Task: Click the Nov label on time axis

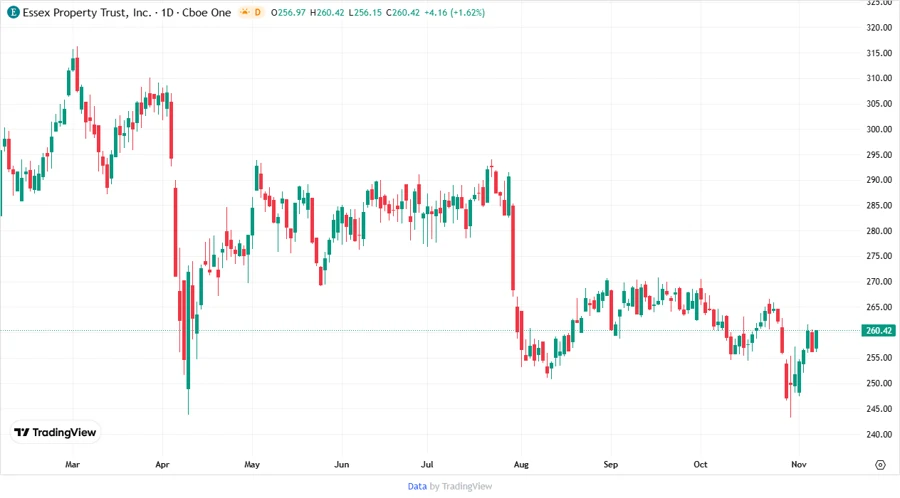Action: click(x=799, y=464)
